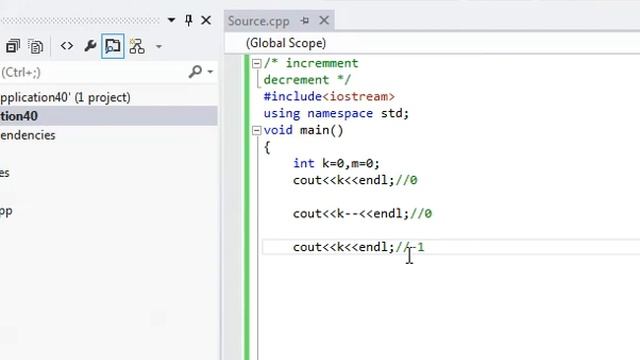Toggle the Preview Selected Items button
This screenshot has width=640, height=360.
click(113, 46)
